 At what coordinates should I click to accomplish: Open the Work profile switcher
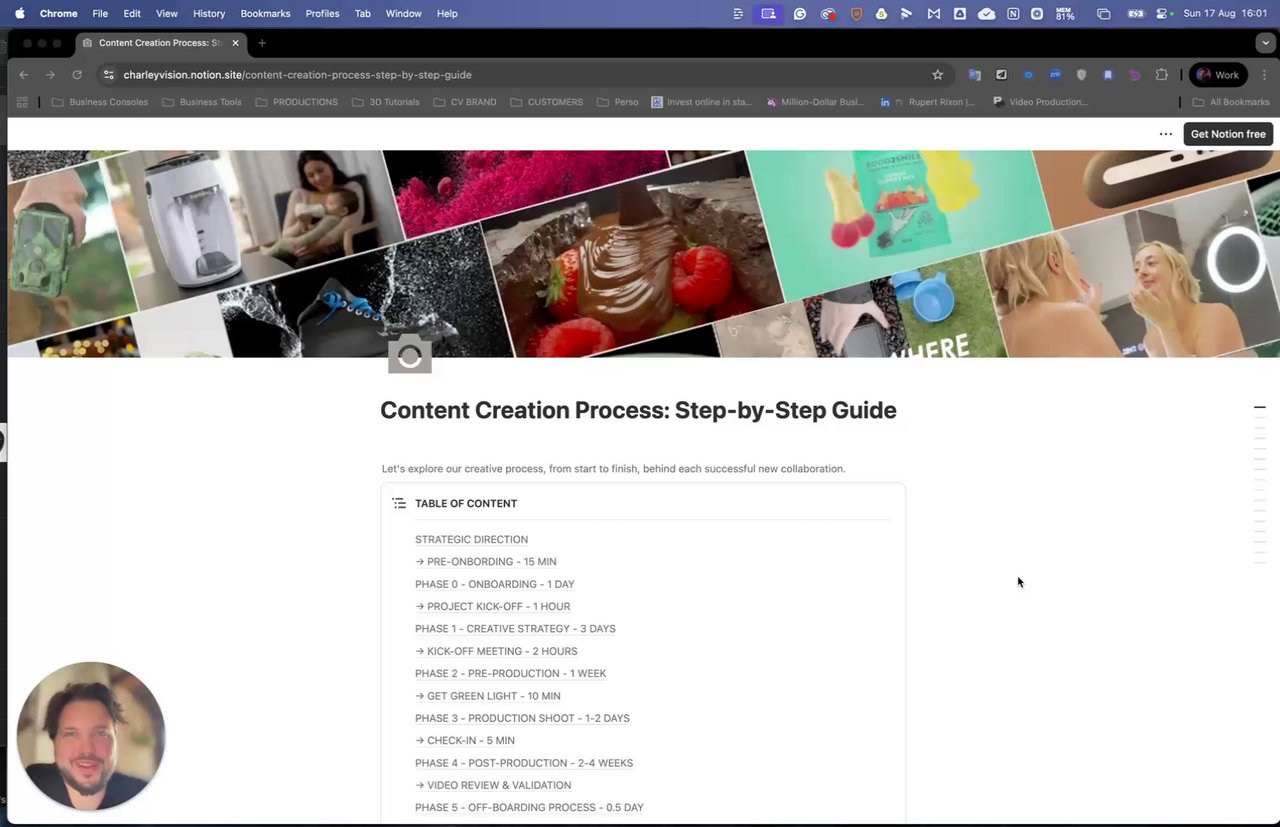point(1217,75)
